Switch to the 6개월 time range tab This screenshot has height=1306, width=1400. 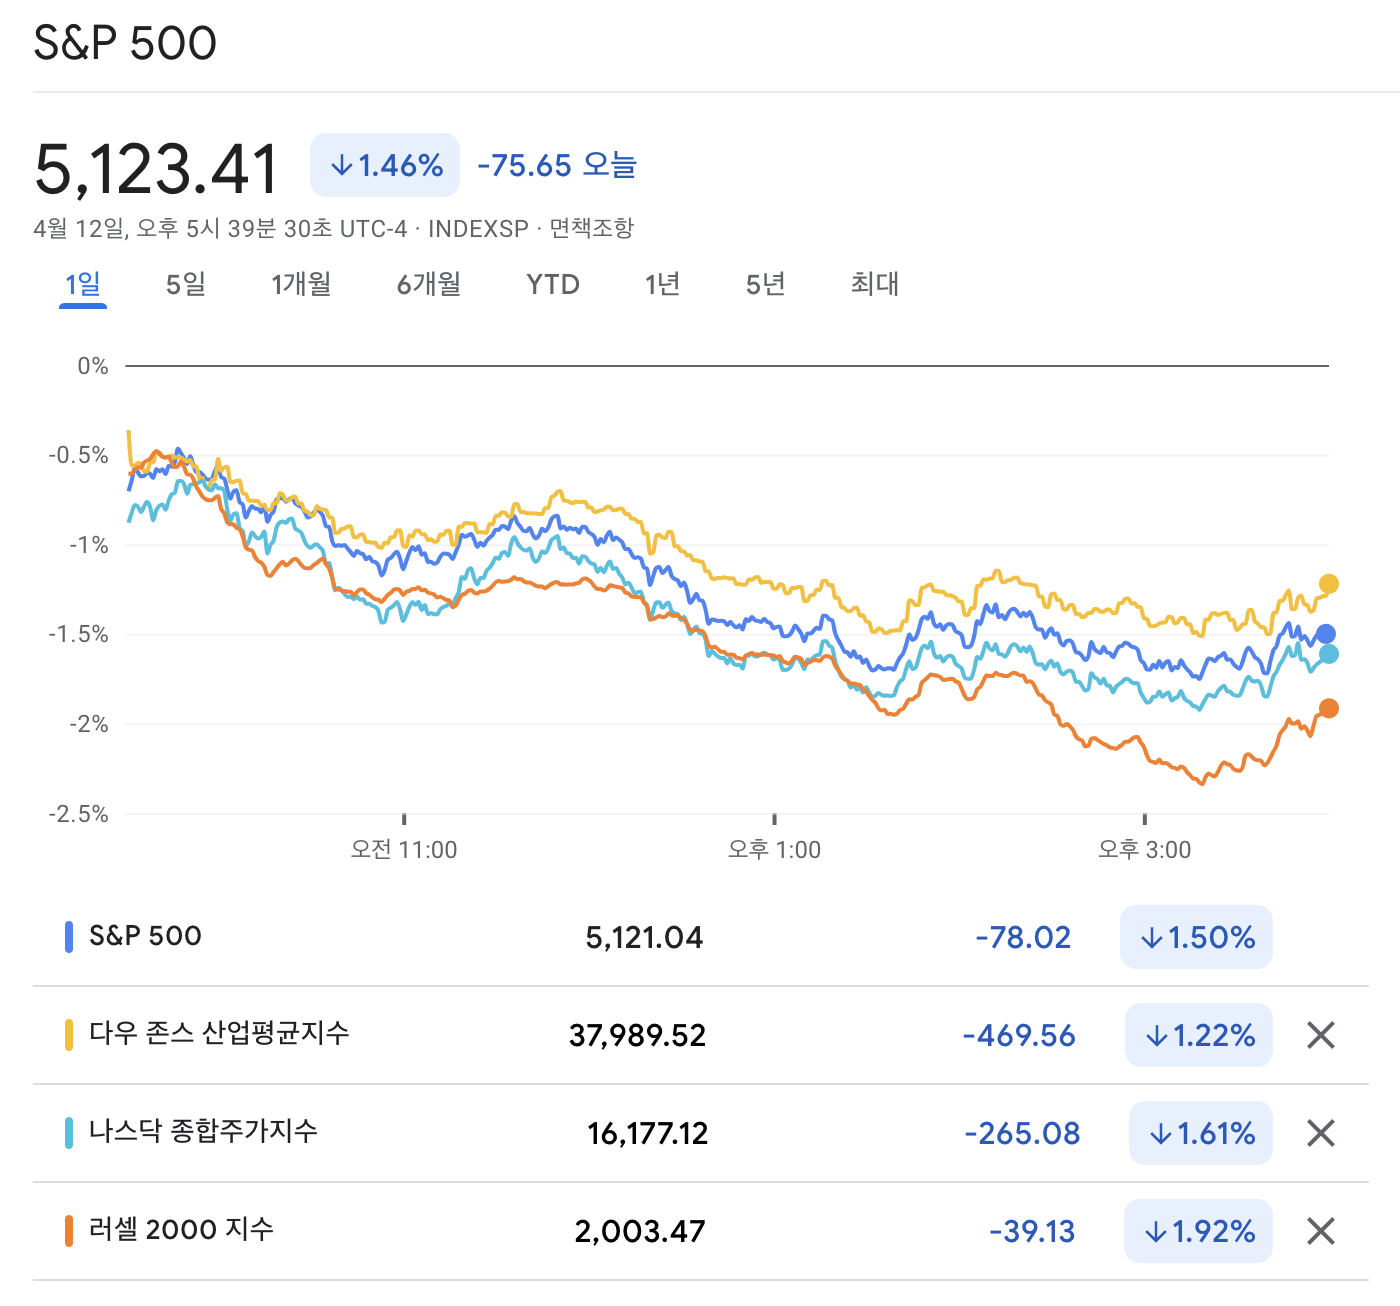[429, 284]
